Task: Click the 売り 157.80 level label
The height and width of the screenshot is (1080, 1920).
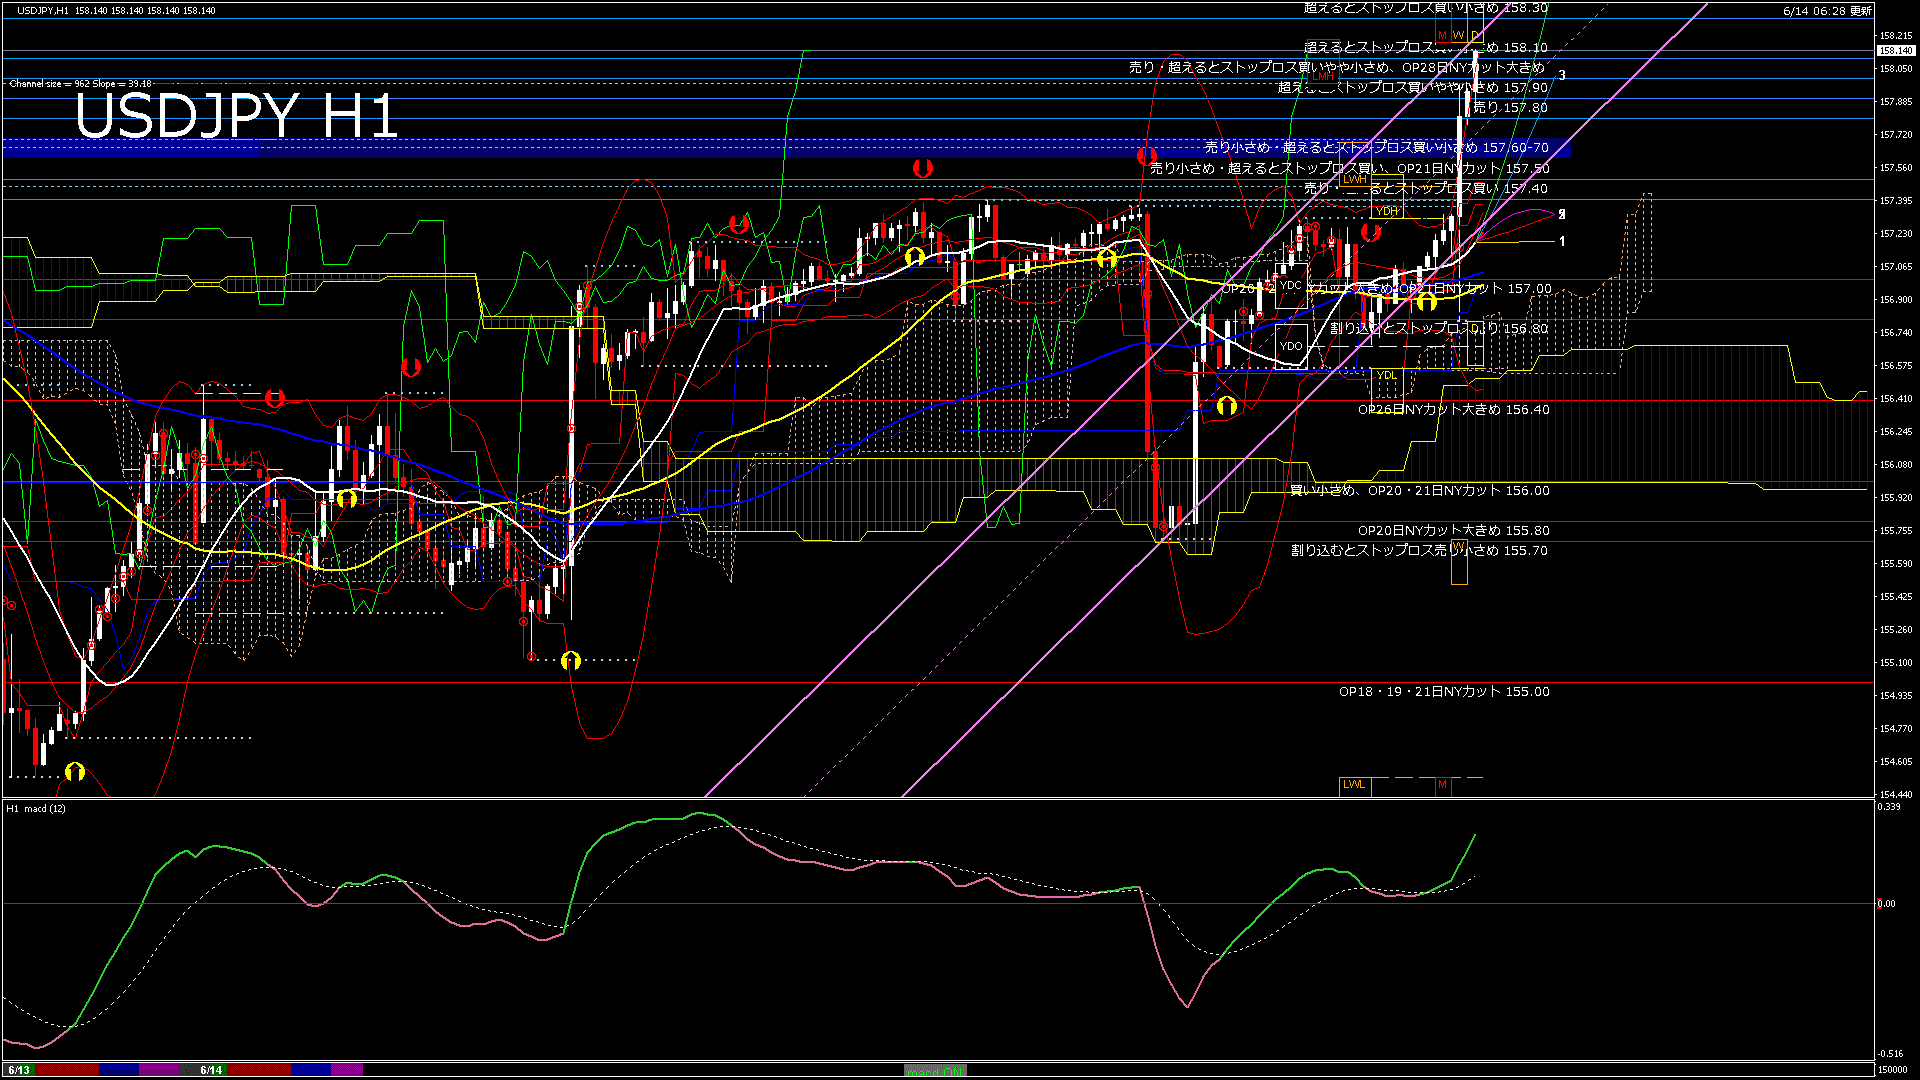Action: coord(1510,108)
